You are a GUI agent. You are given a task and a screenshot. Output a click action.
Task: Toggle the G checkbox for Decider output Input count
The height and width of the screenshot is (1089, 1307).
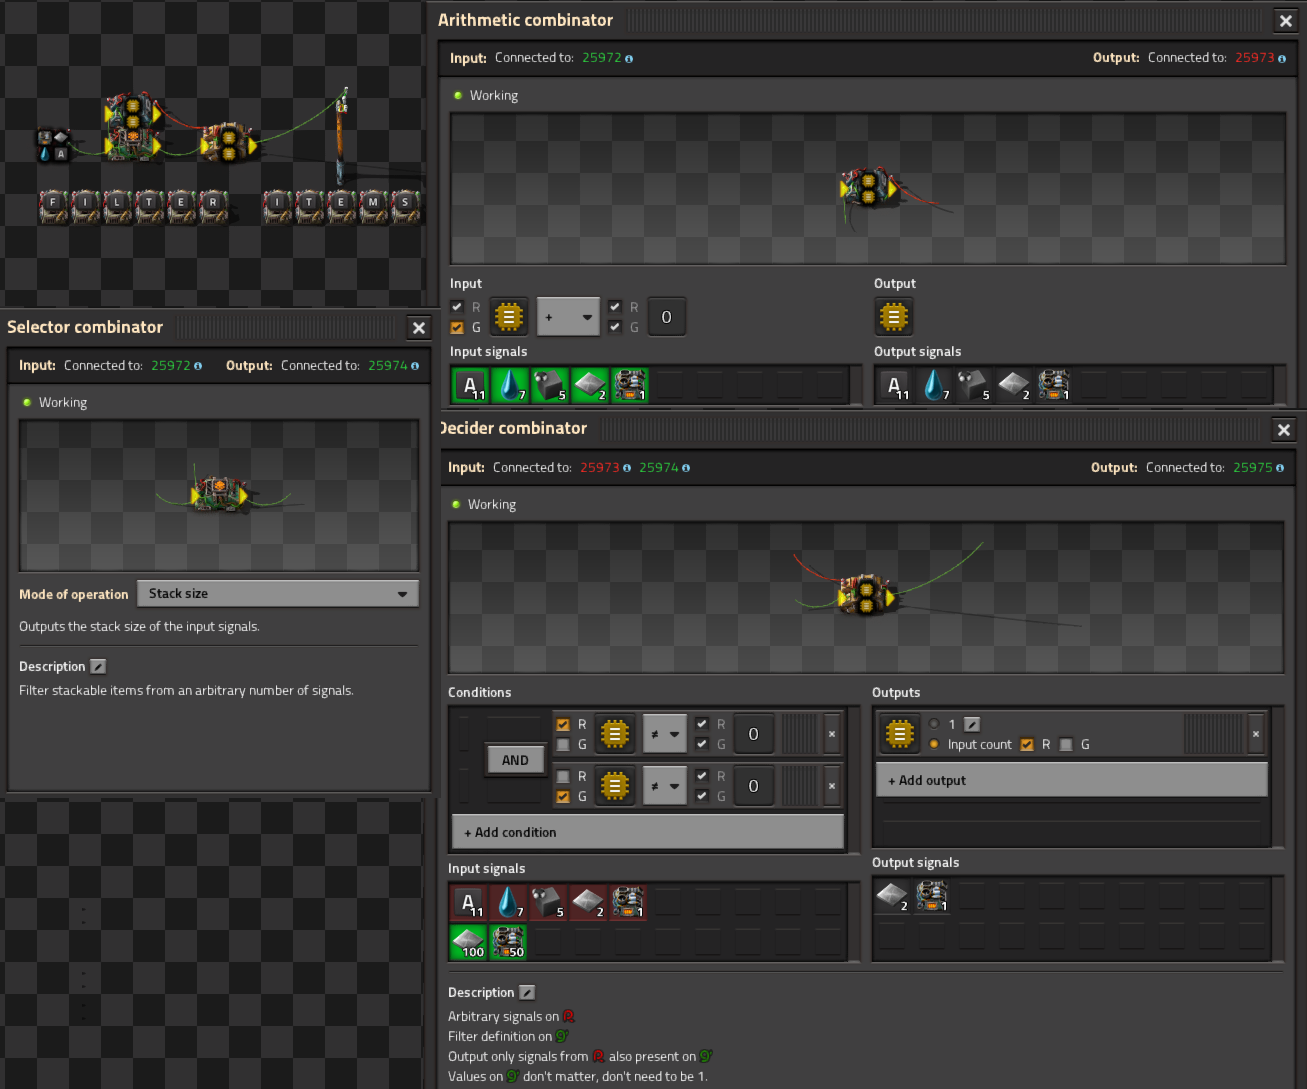tap(1066, 744)
